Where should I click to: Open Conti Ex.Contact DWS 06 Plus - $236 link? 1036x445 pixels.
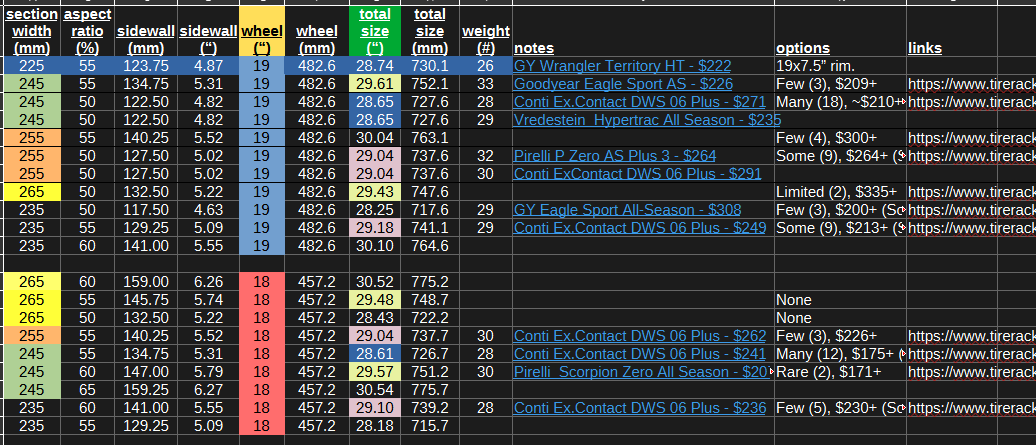tap(640, 407)
